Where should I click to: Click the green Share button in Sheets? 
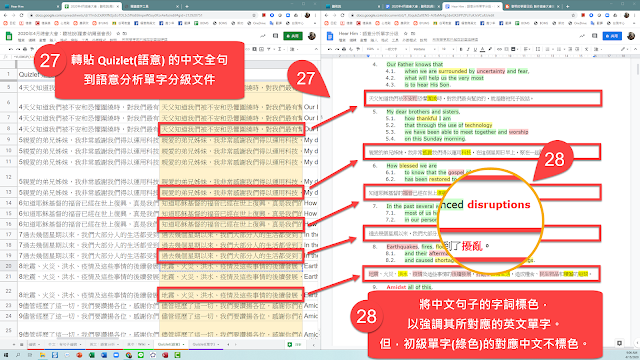click(293, 36)
